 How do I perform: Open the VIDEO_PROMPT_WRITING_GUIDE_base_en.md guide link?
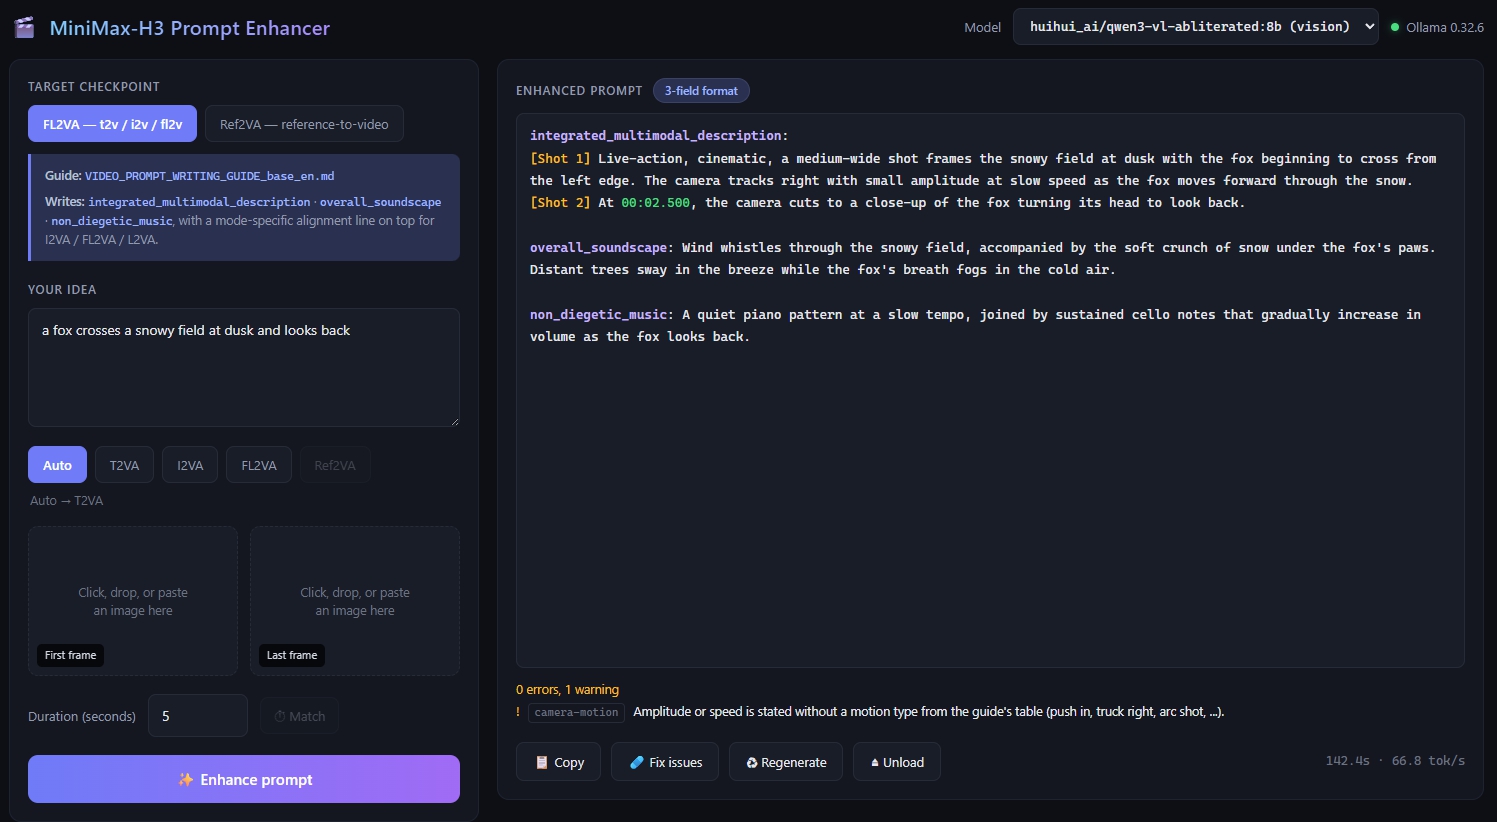(x=209, y=176)
